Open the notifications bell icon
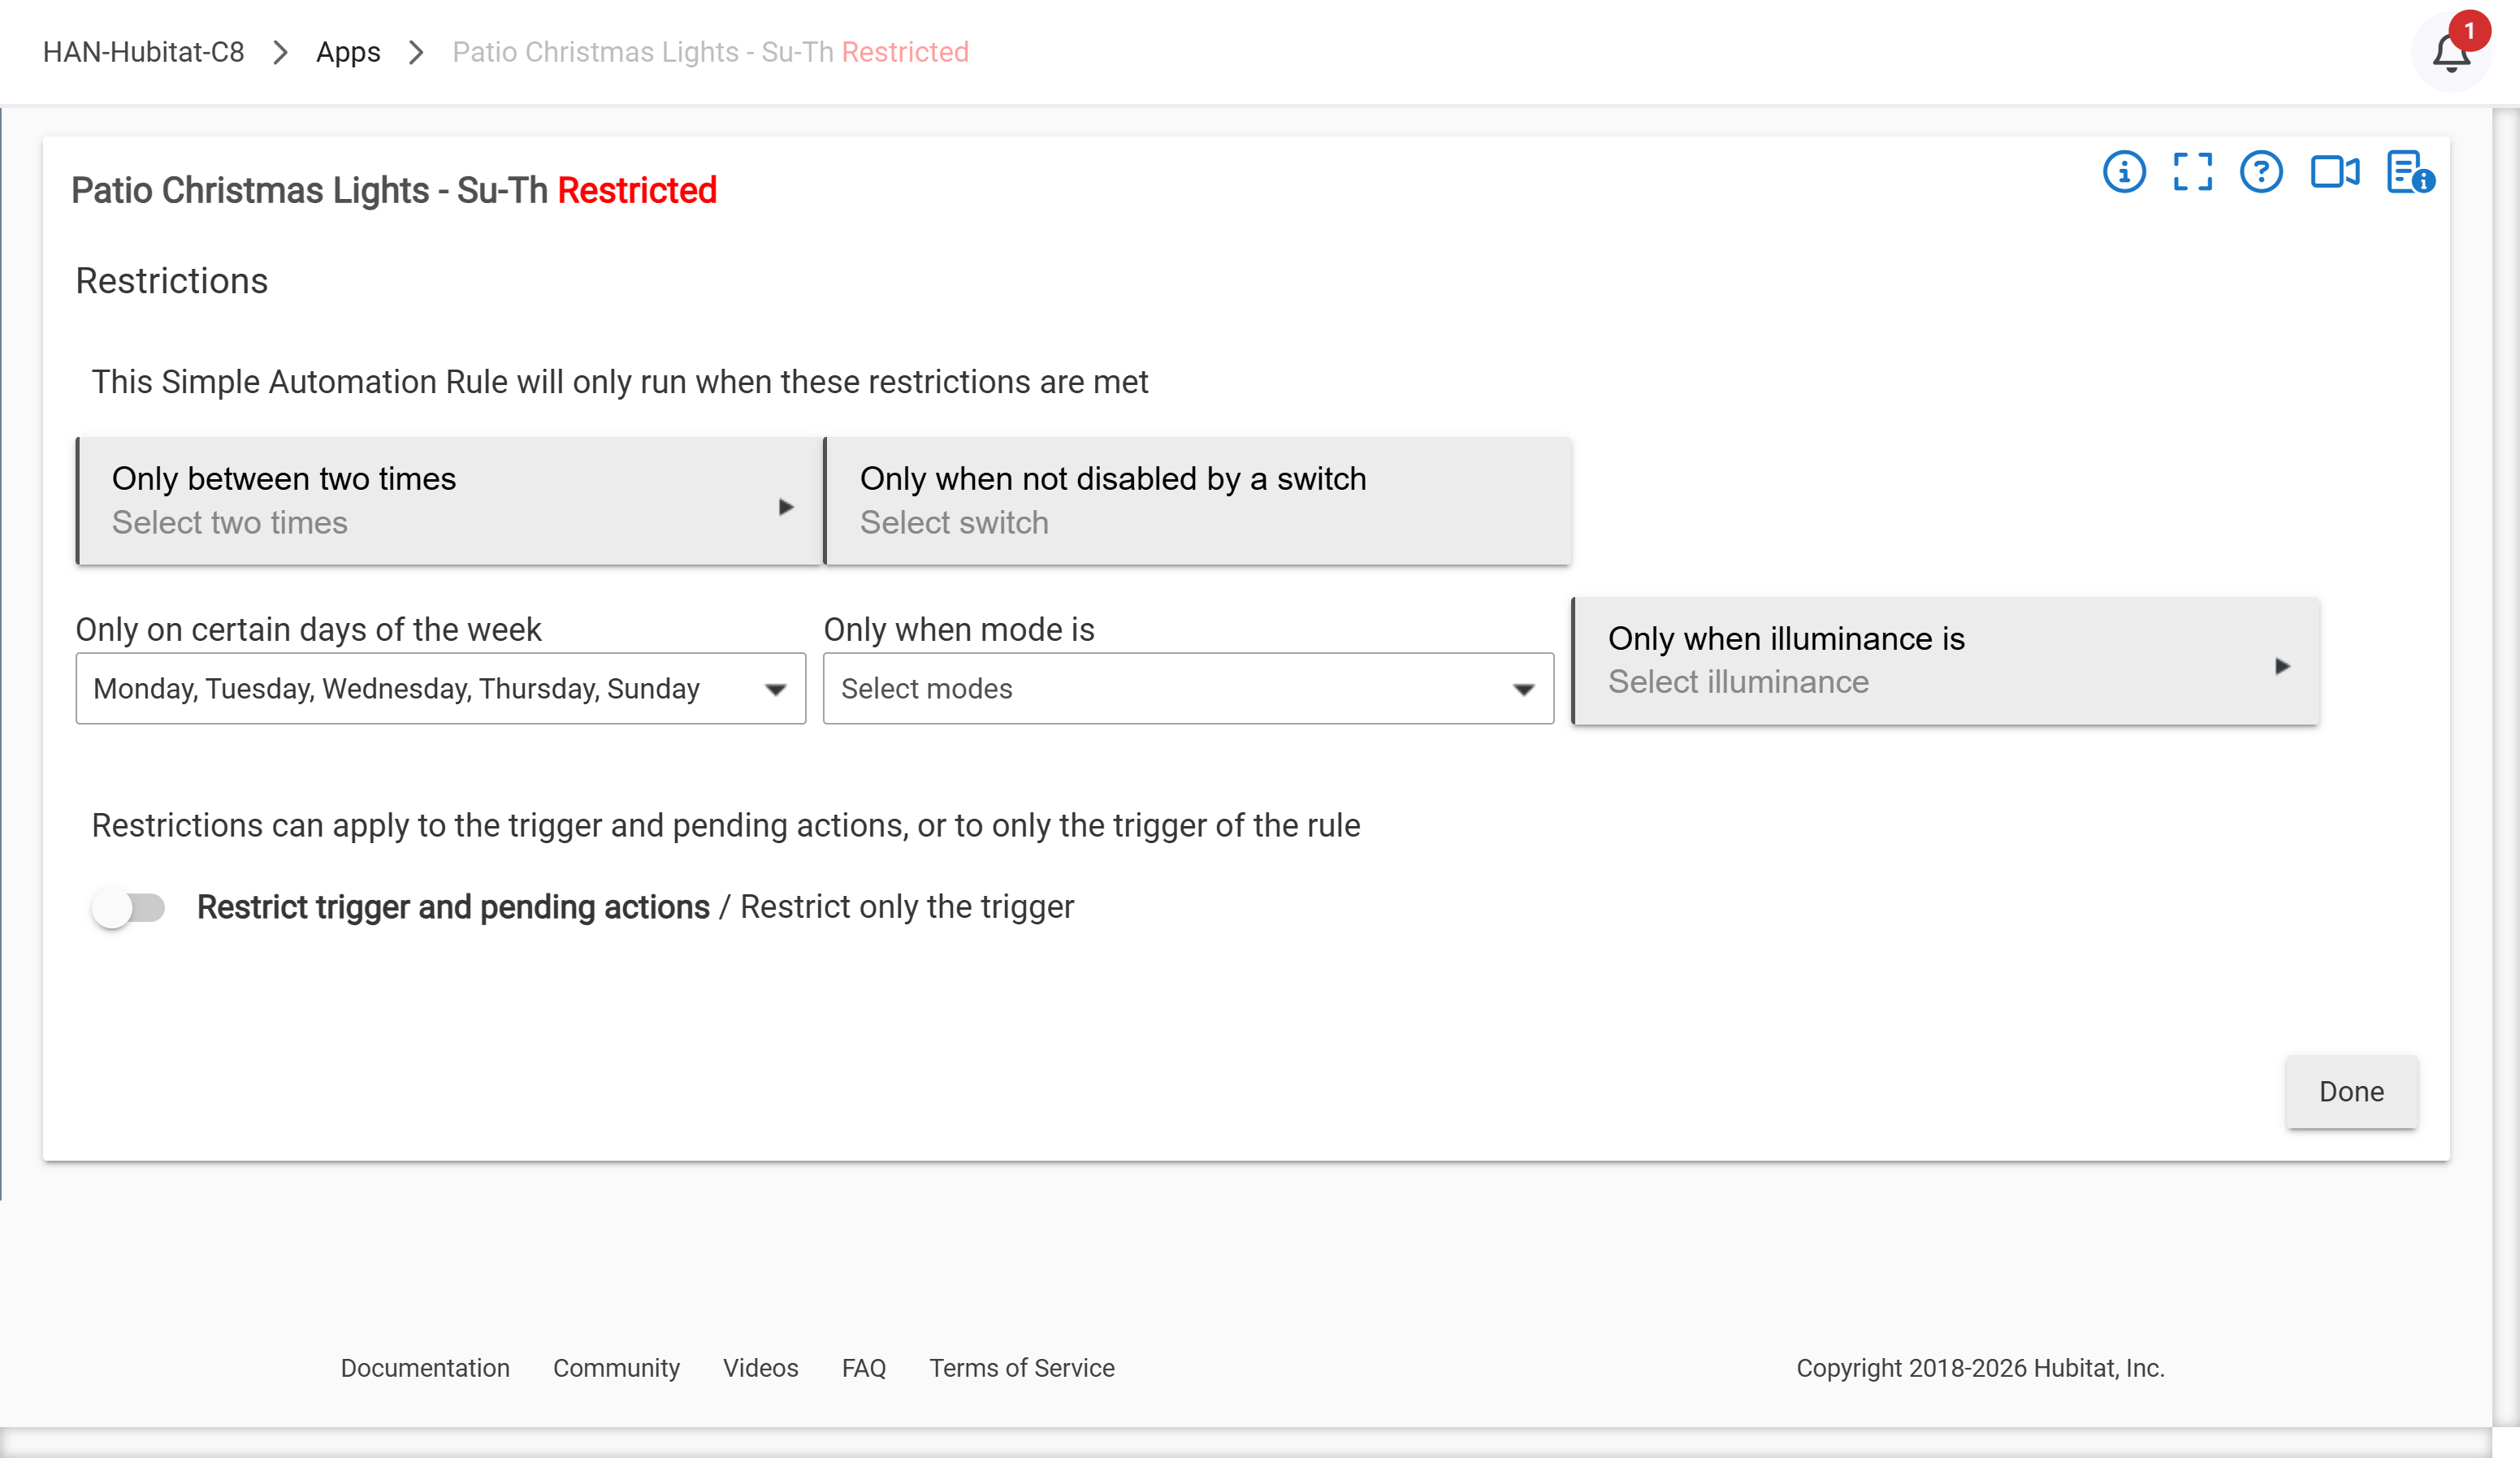Screen dimensions: 2520x1458 tap(2450, 52)
